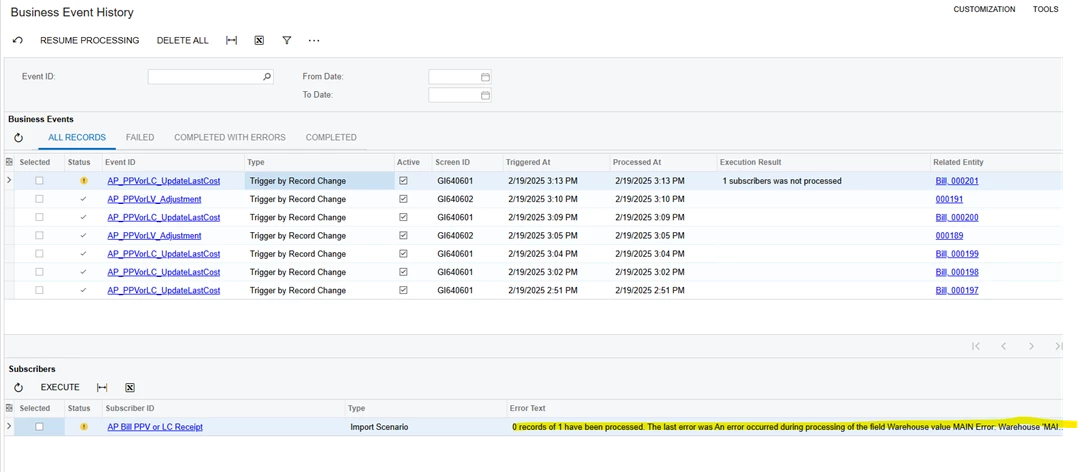The image size is (1079, 473).
Task: Export business events to Excel
Action: pos(259,41)
